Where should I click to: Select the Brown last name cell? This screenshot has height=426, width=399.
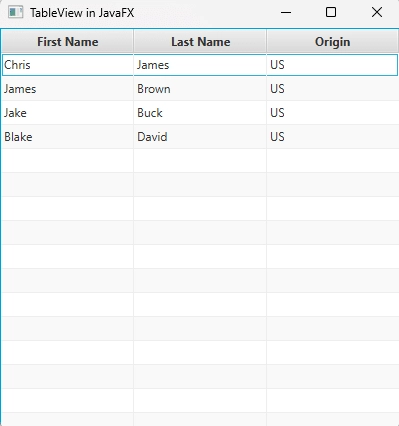click(x=200, y=89)
